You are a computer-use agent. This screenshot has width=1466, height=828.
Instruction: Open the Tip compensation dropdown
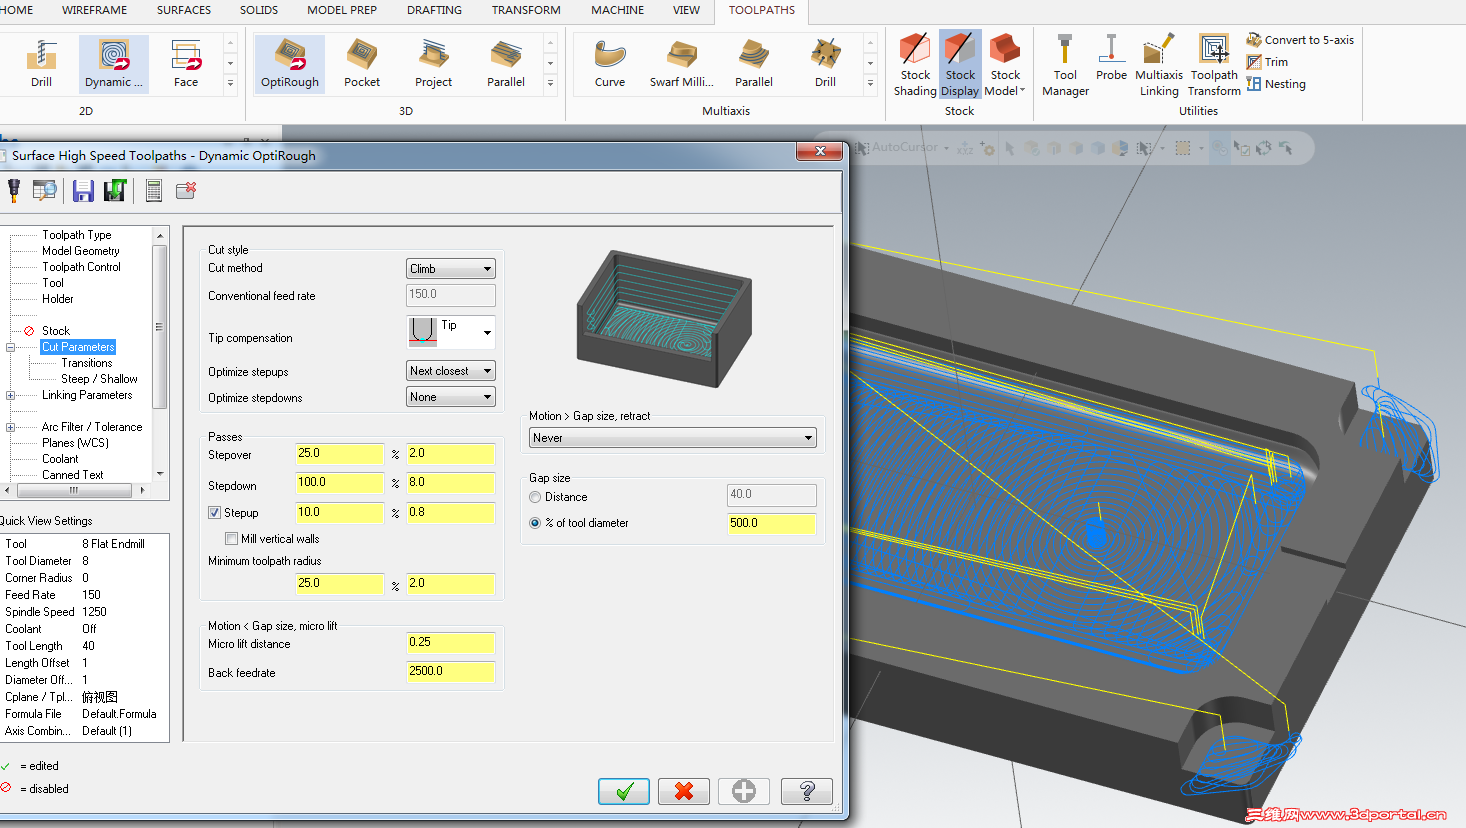(451, 331)
